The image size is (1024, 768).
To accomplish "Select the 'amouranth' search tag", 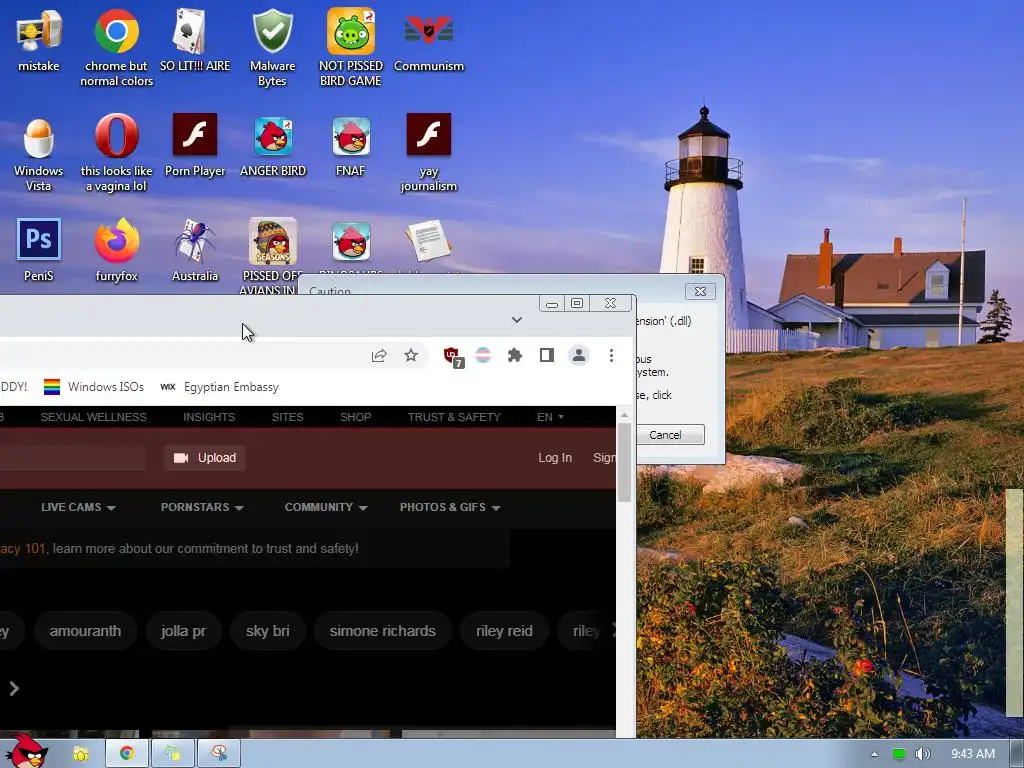I will [x=85, y=631].
